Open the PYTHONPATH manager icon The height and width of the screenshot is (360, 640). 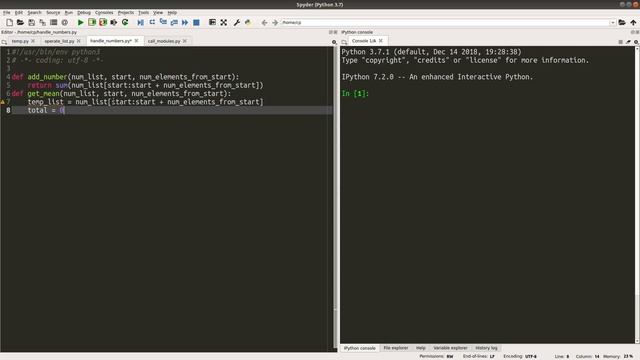click(248, 22)
